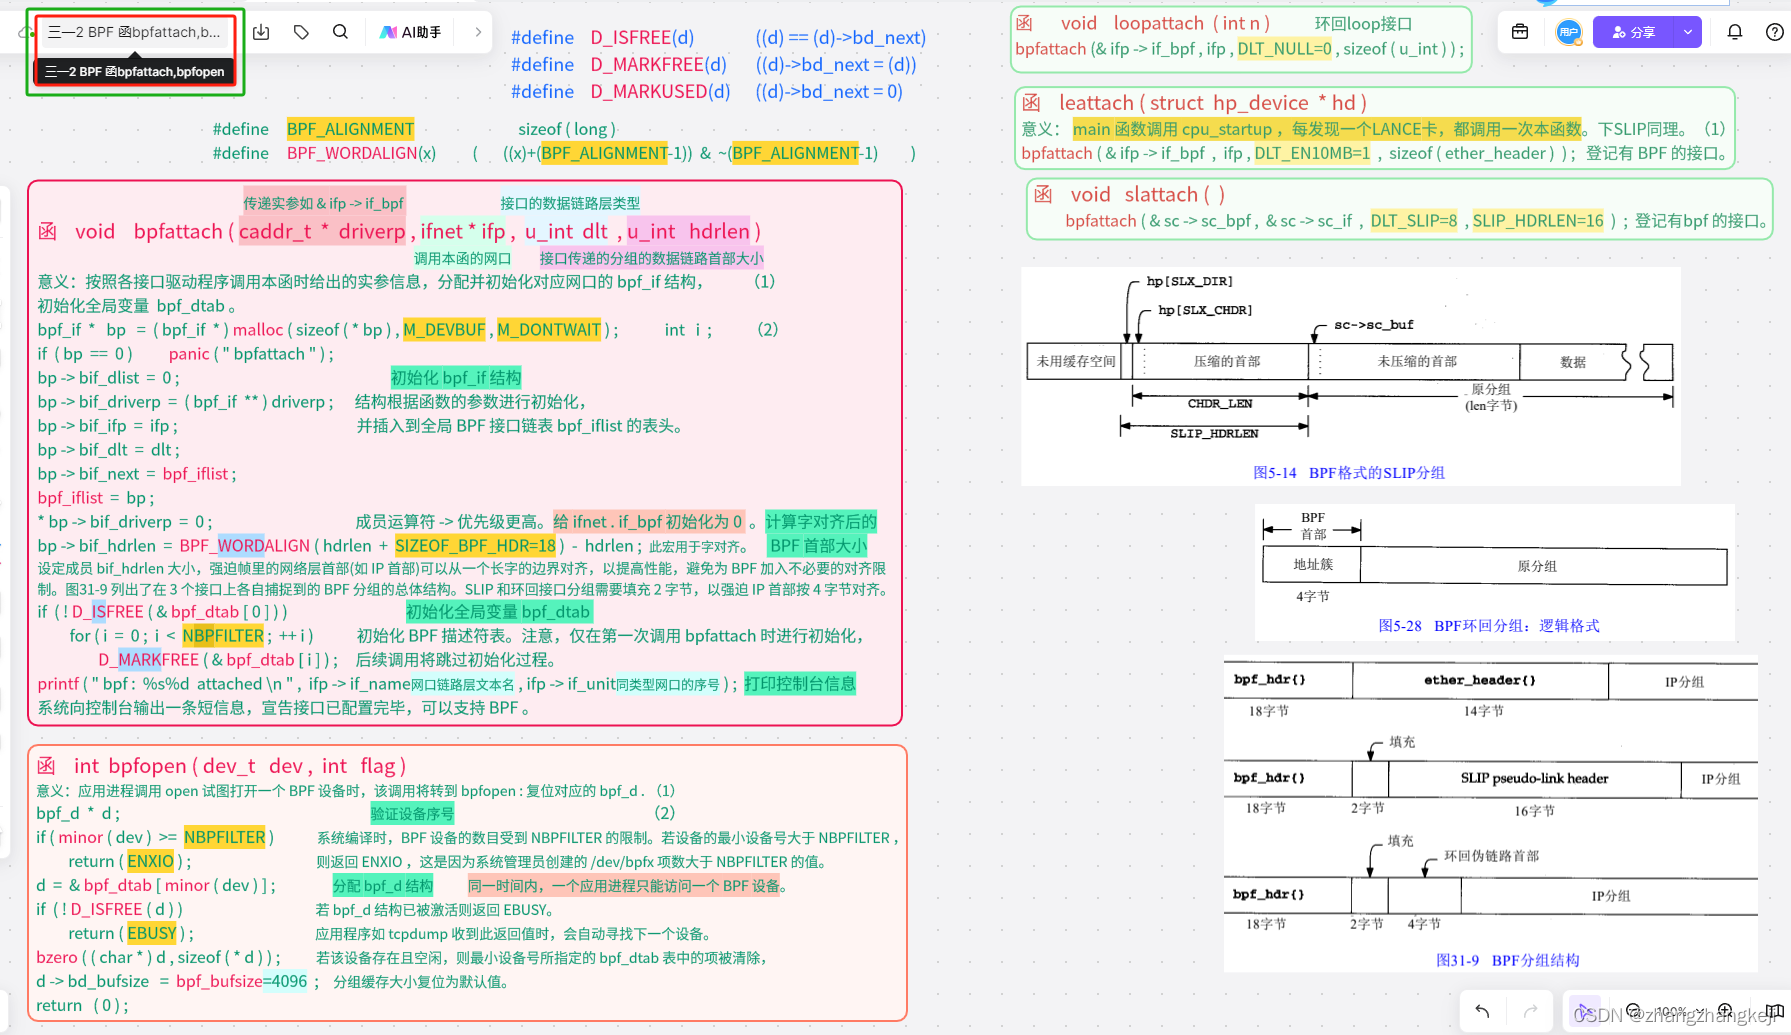Open the AI助手 assistant
This screenshot has width=1791, height=1035.
tap(411, 32)
